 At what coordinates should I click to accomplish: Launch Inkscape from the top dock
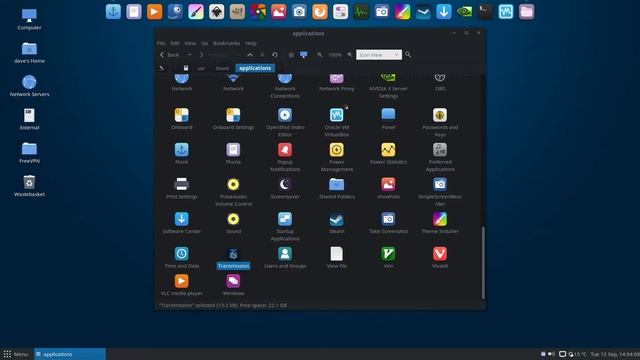[216, 12]
